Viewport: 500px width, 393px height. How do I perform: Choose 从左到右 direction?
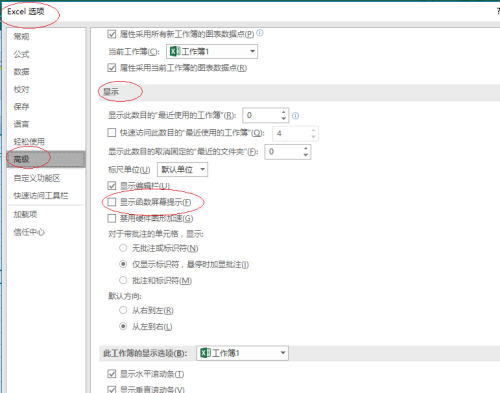123,326
